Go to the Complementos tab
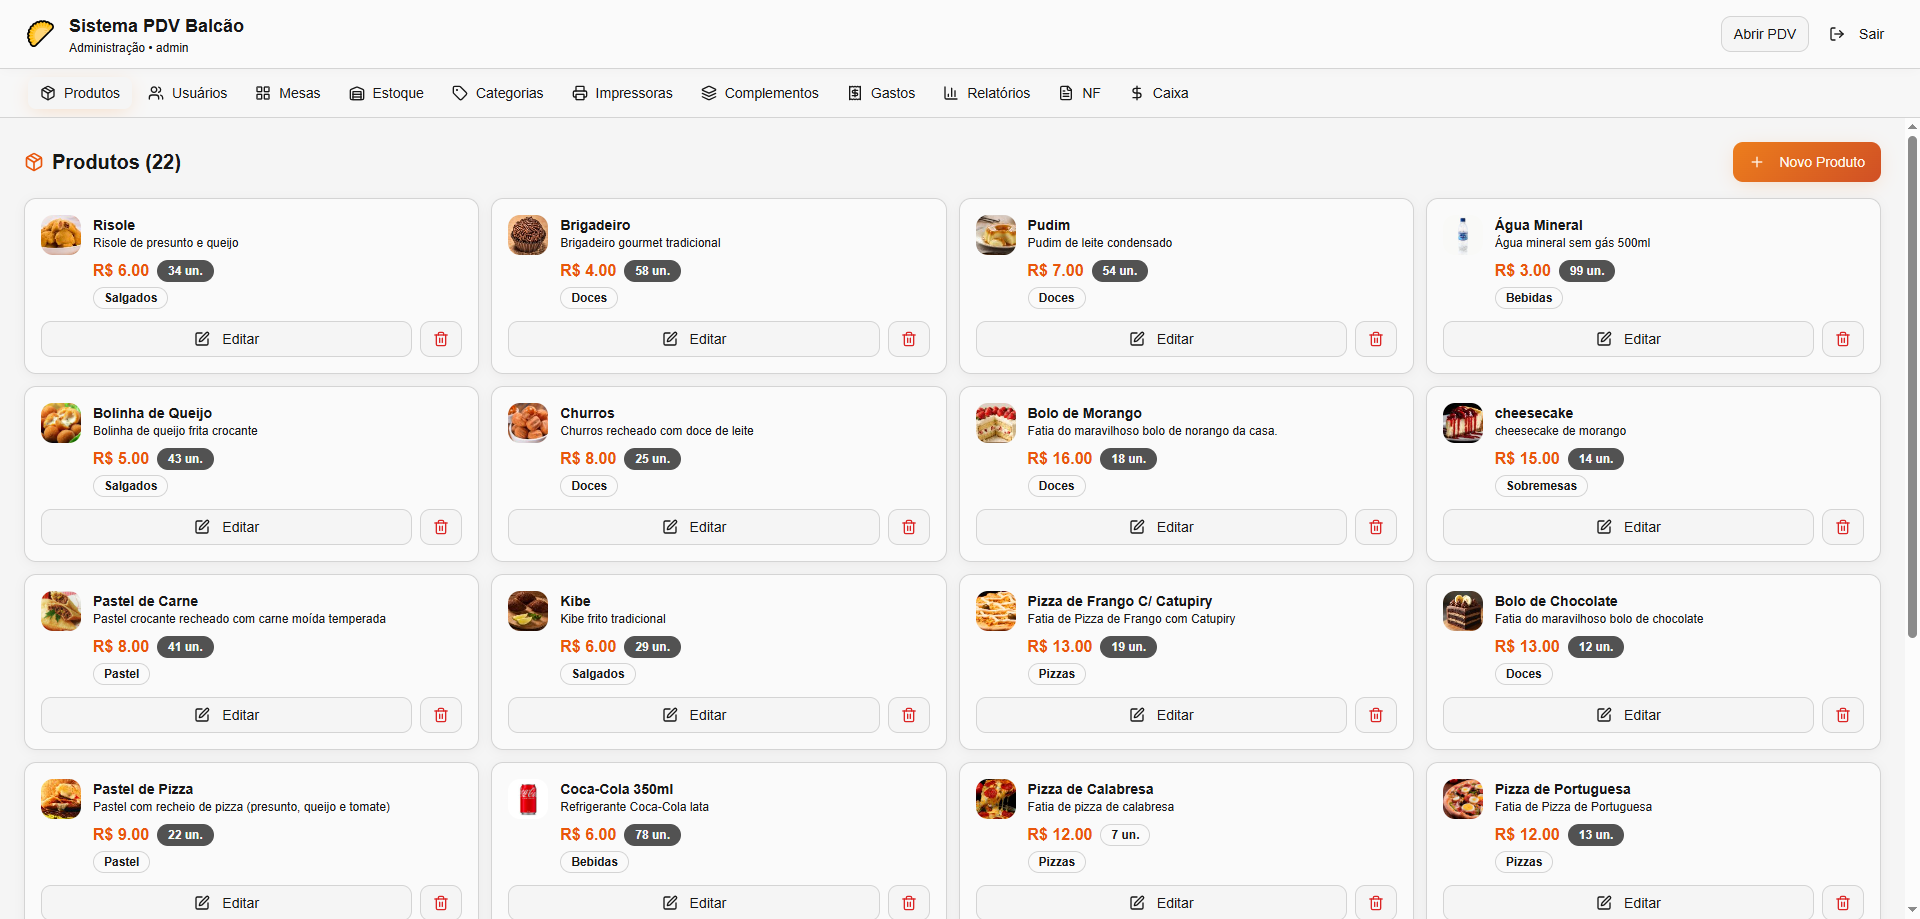 click(759, 93)
